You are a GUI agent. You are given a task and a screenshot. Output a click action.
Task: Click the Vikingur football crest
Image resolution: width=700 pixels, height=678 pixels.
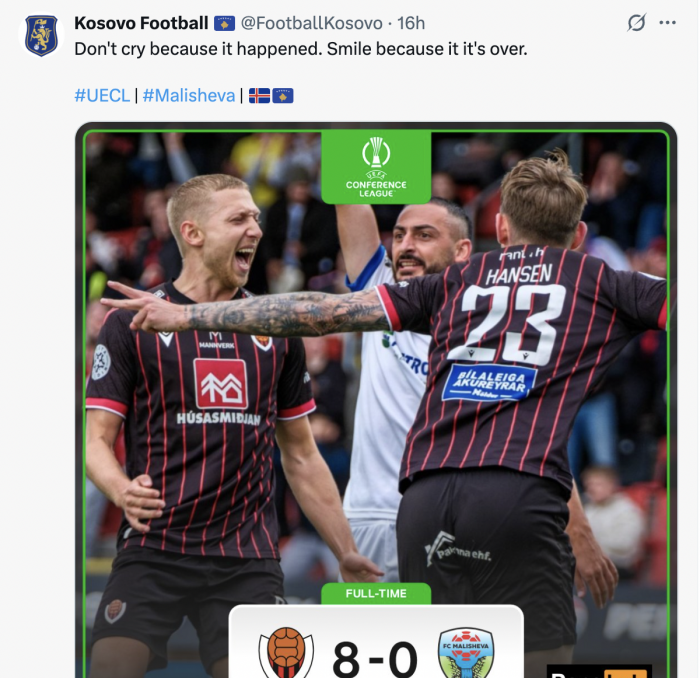286,653
